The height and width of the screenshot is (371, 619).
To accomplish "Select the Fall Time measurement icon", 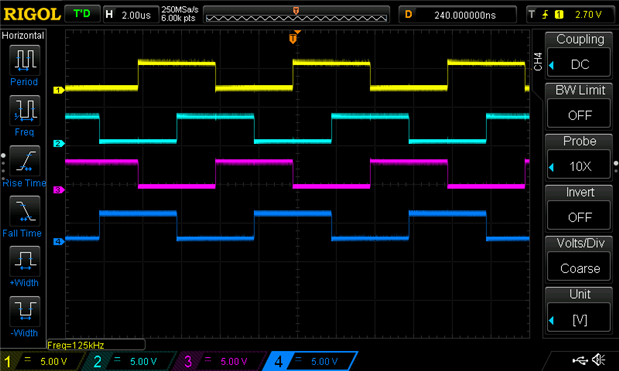I will 24,211.
